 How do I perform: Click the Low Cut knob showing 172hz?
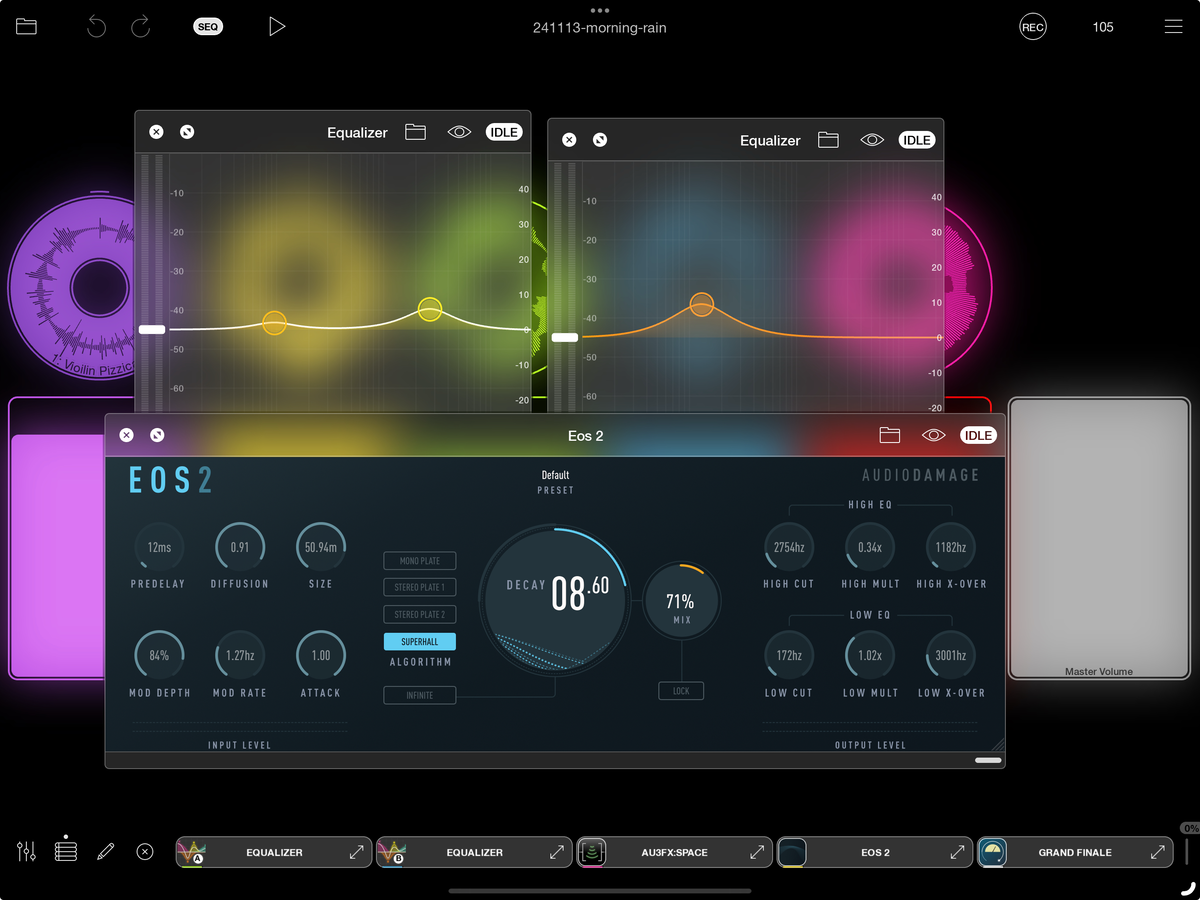point(789,655)
